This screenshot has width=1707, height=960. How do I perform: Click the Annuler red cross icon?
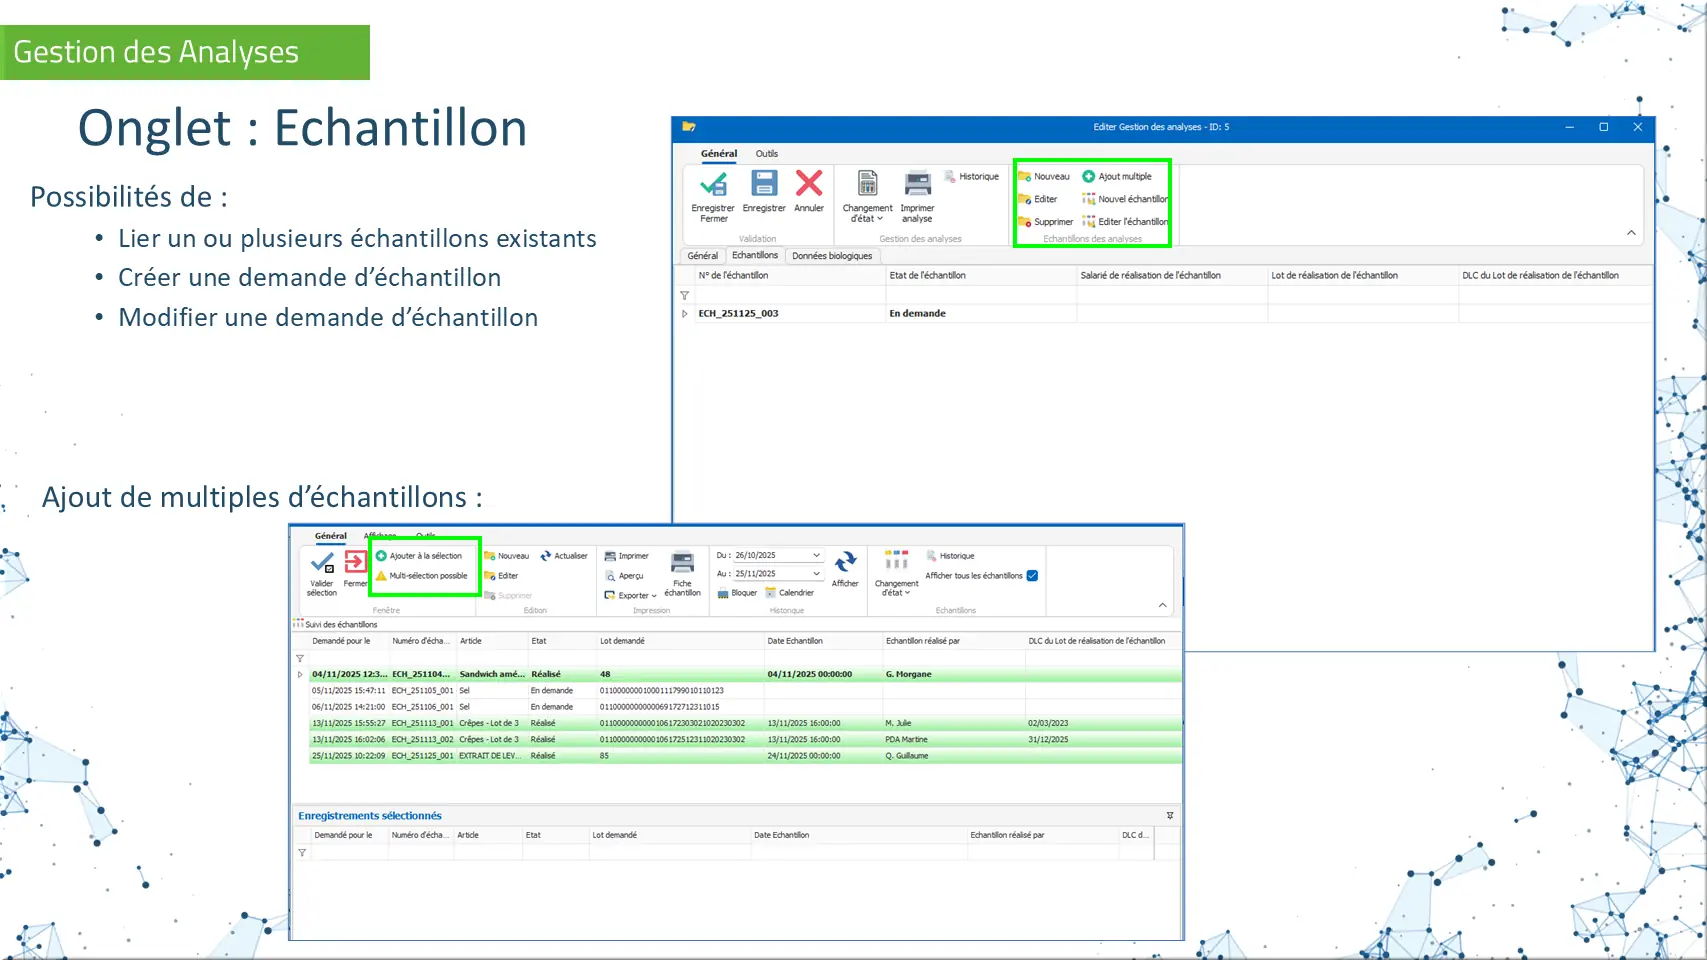point(808,184)
